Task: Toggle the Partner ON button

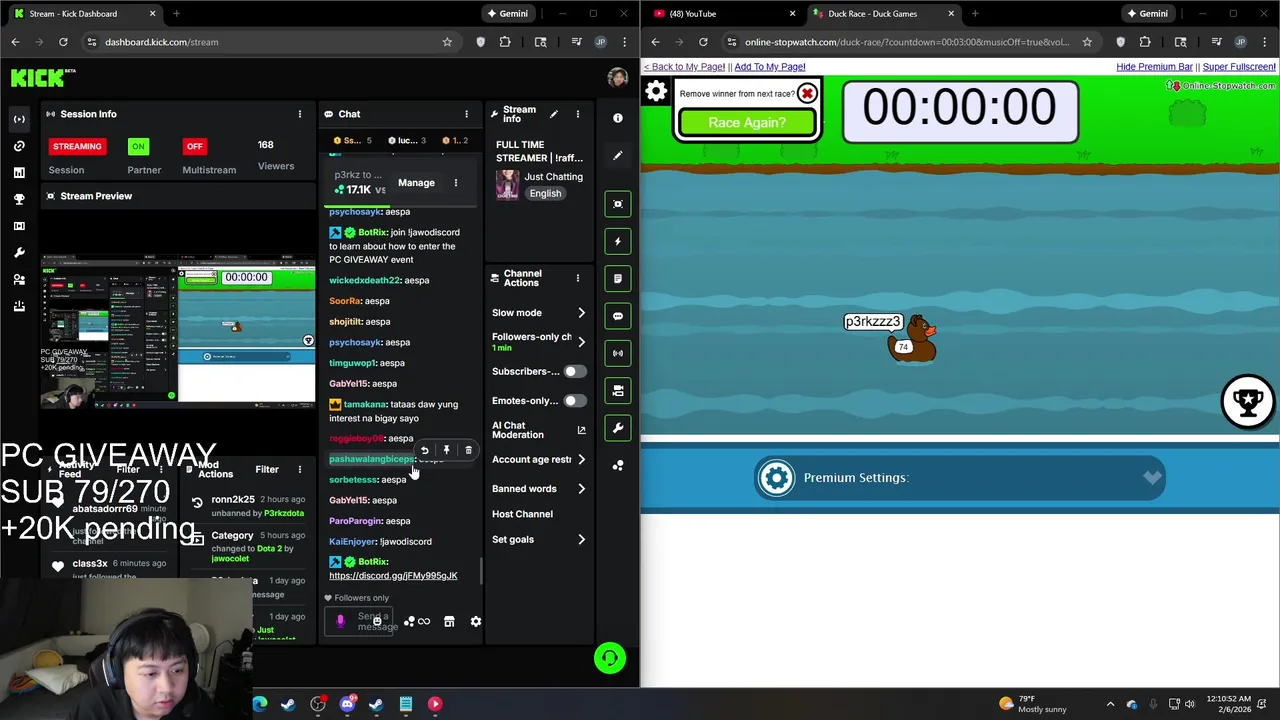Action: [138, 146]
